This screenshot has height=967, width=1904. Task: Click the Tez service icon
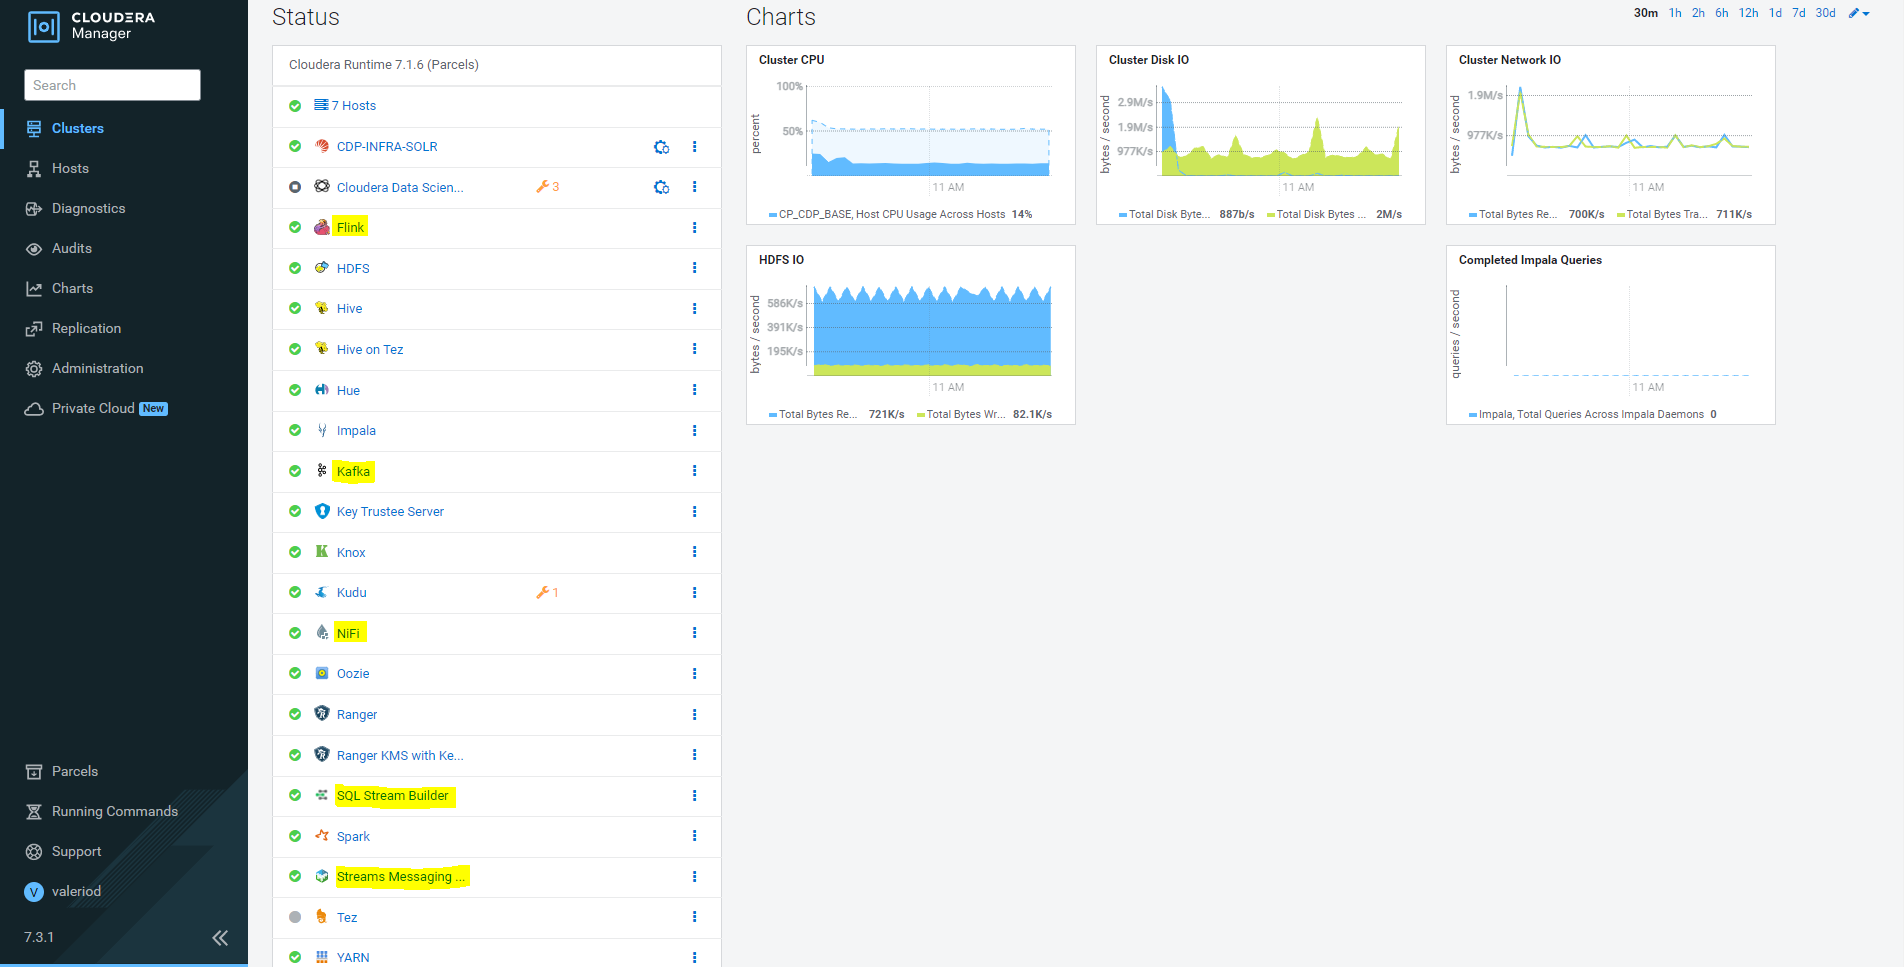point(322,917)
